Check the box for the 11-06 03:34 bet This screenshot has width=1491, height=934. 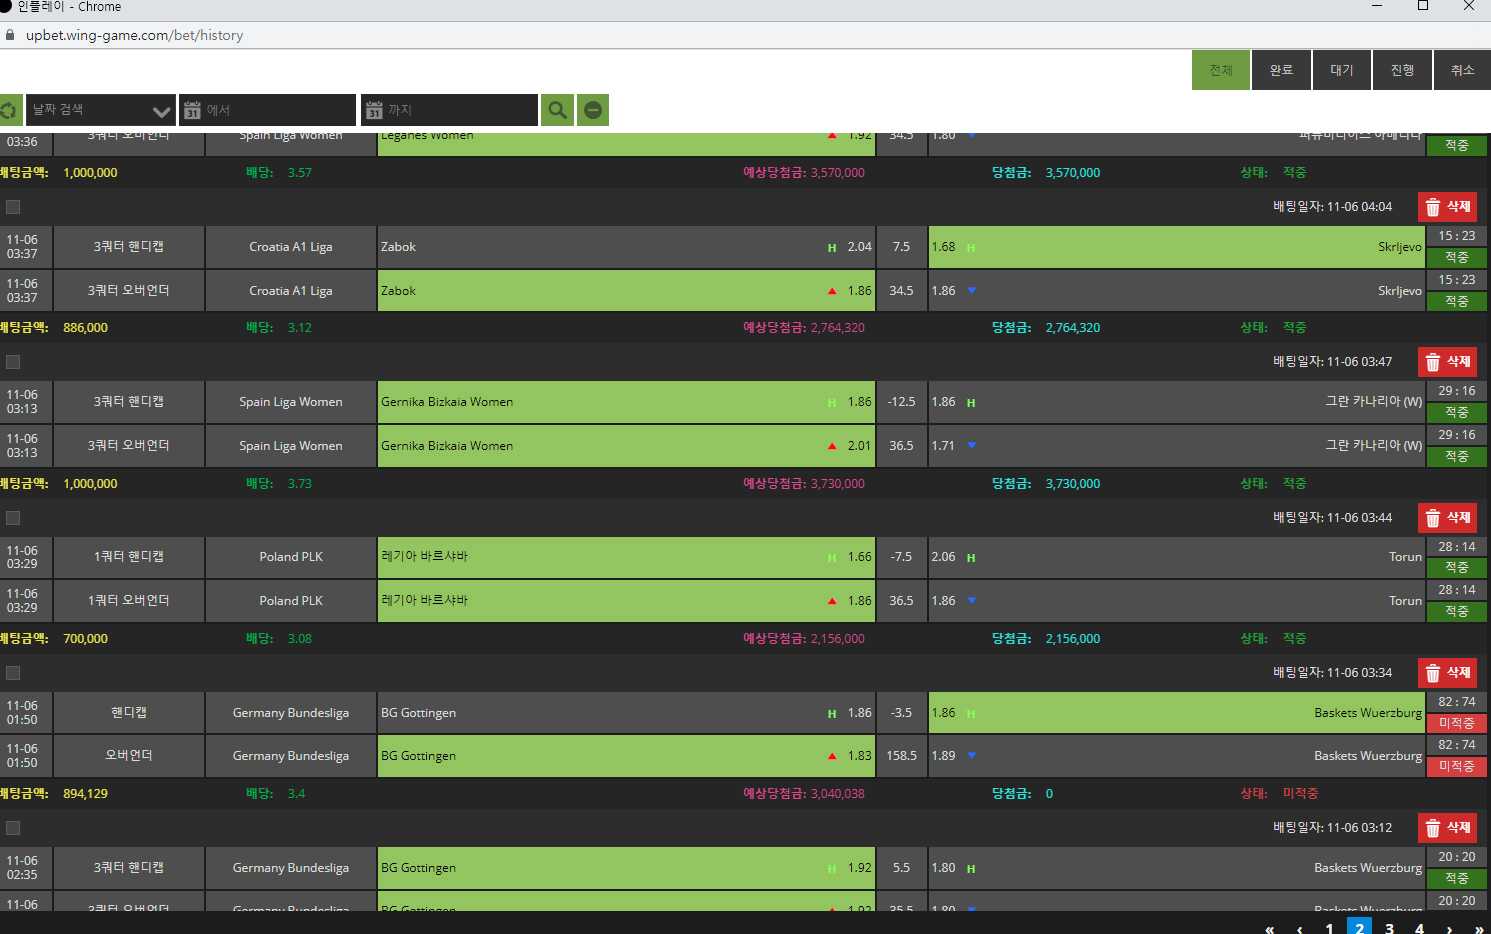click(13, 673)
